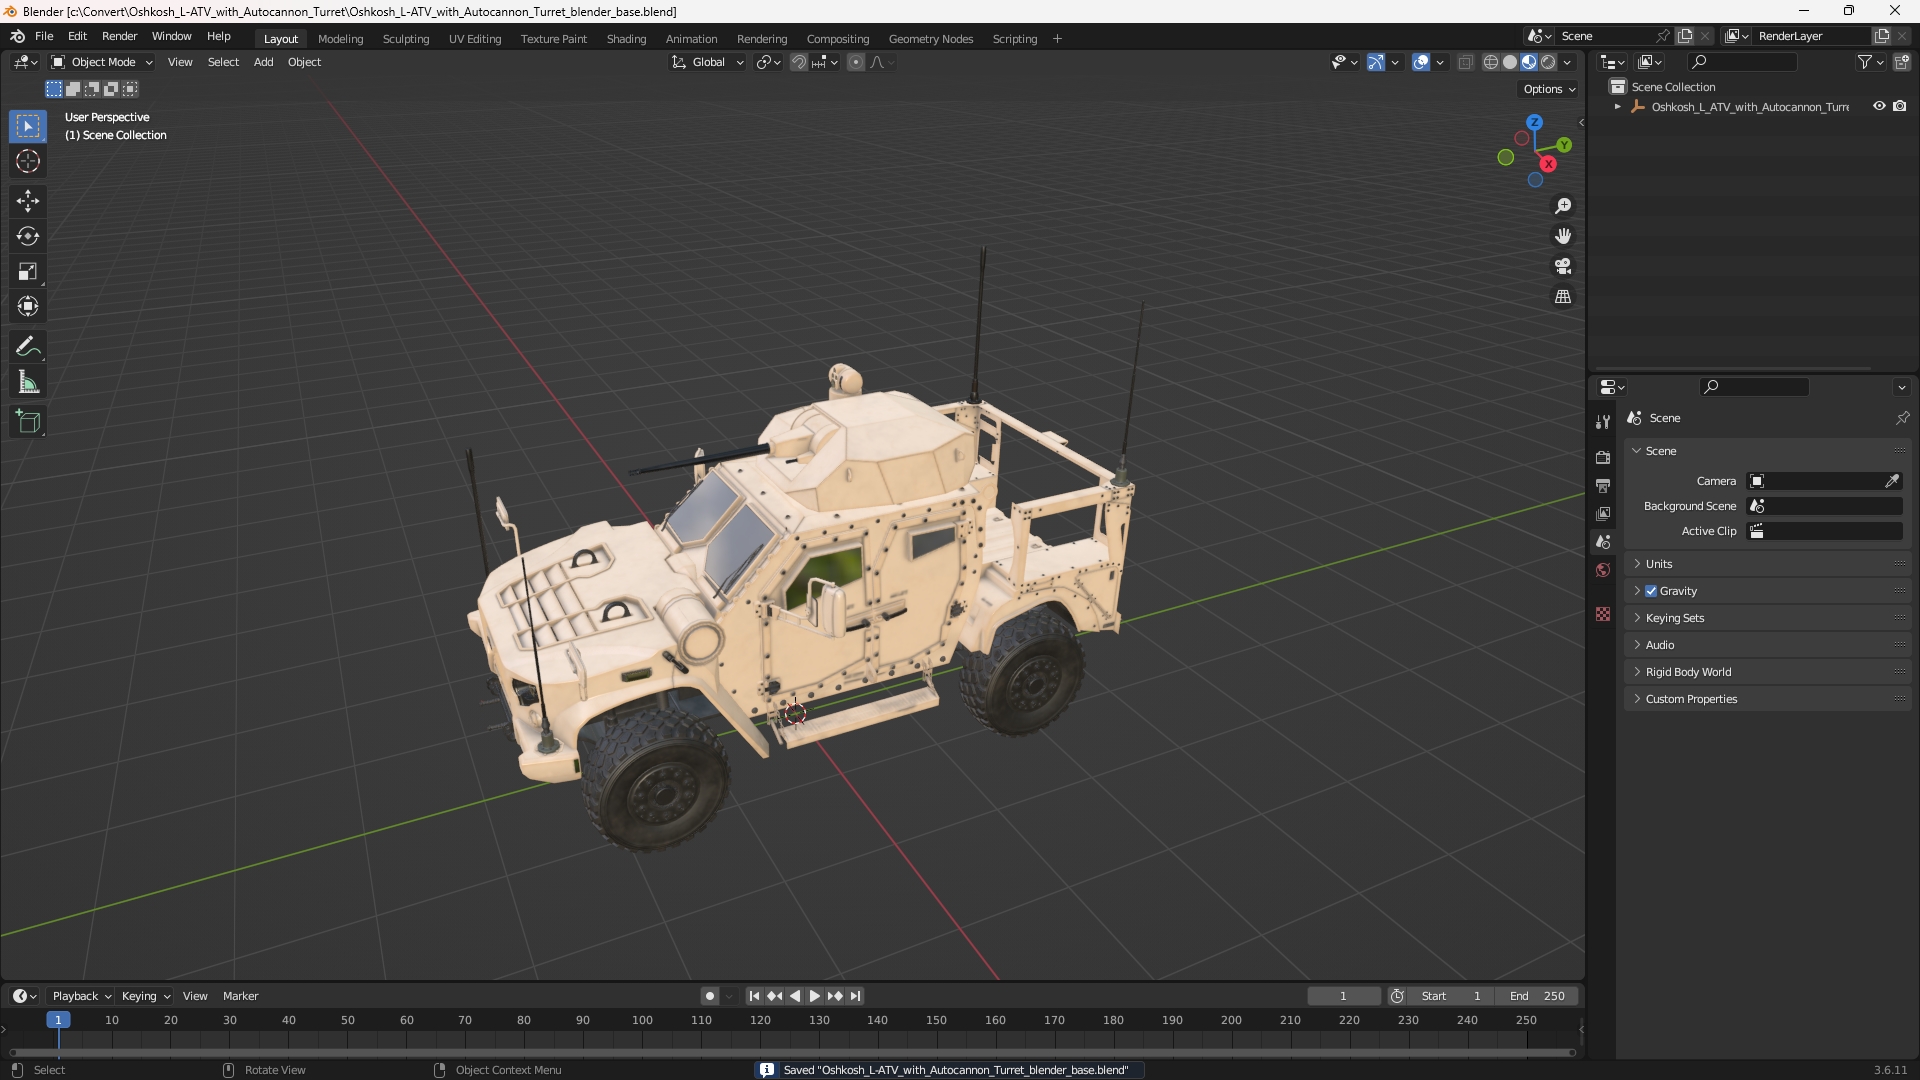The image size is (1920, 1080).
Task: Toggle camera view icon in viewport
Action: (1563, 266)
